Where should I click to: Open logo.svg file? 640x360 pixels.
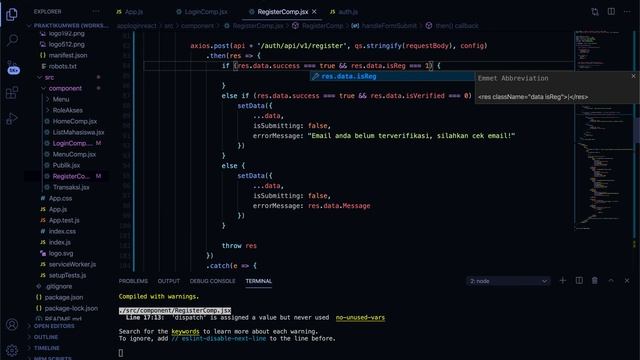pyautogui.click(x=61, y=253)
